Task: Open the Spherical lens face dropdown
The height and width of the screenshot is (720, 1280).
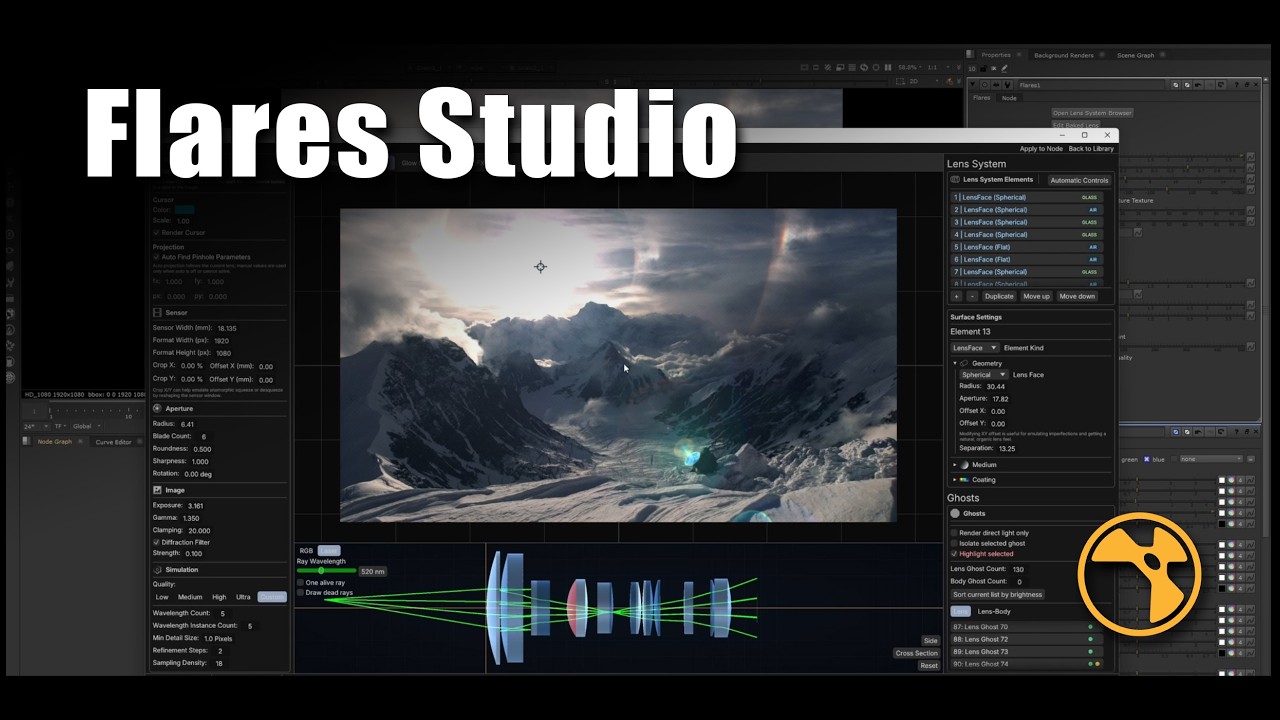Action: 983,375
